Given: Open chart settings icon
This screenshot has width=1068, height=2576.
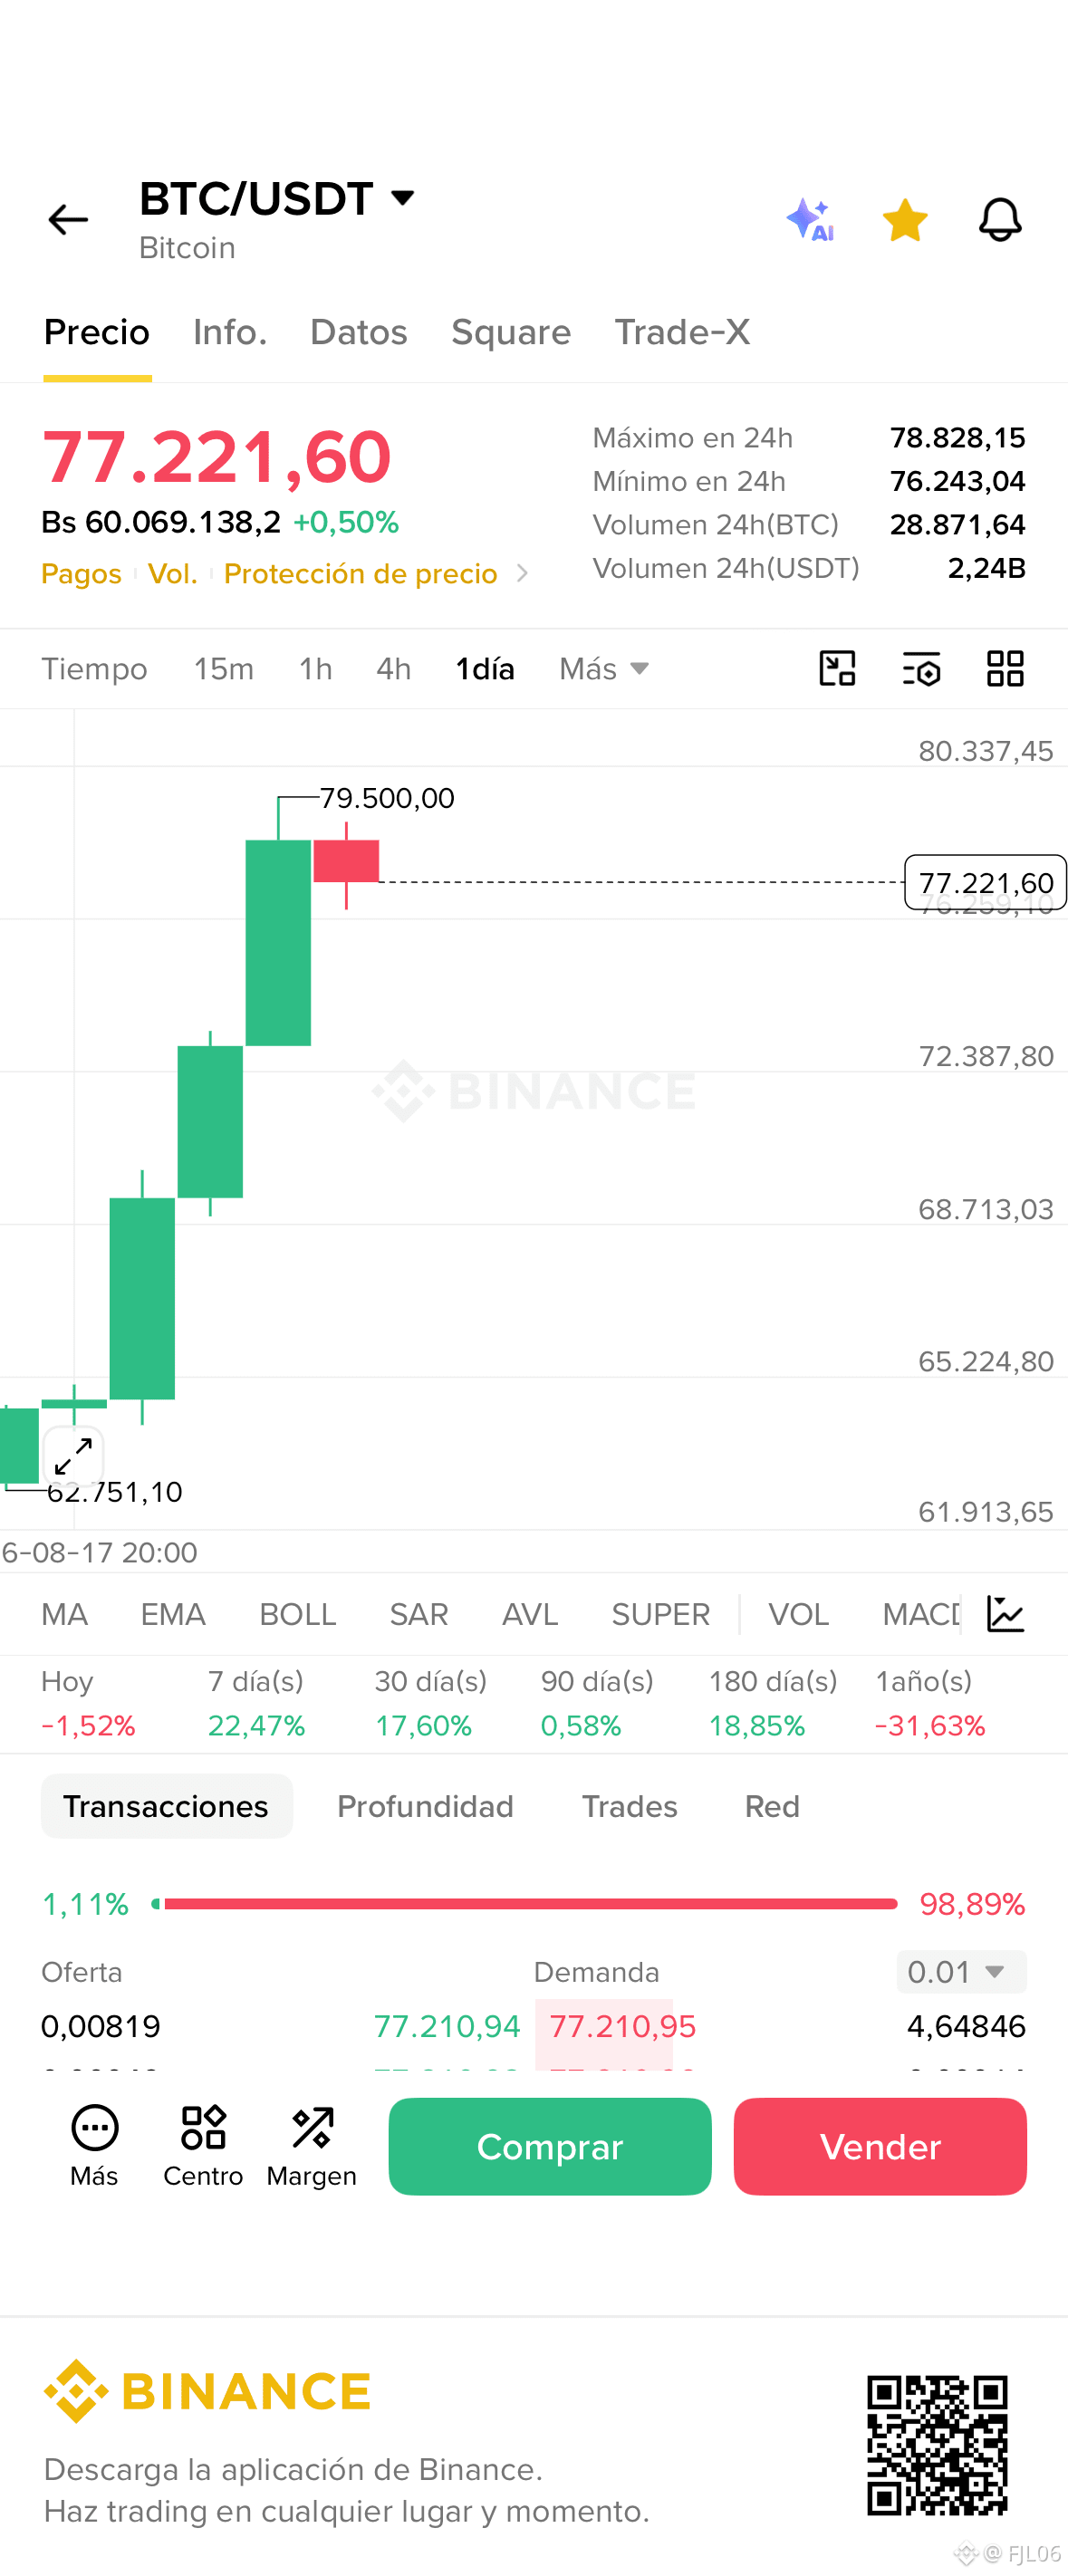Looking at the screenshot, I should [x=921, y=668].
